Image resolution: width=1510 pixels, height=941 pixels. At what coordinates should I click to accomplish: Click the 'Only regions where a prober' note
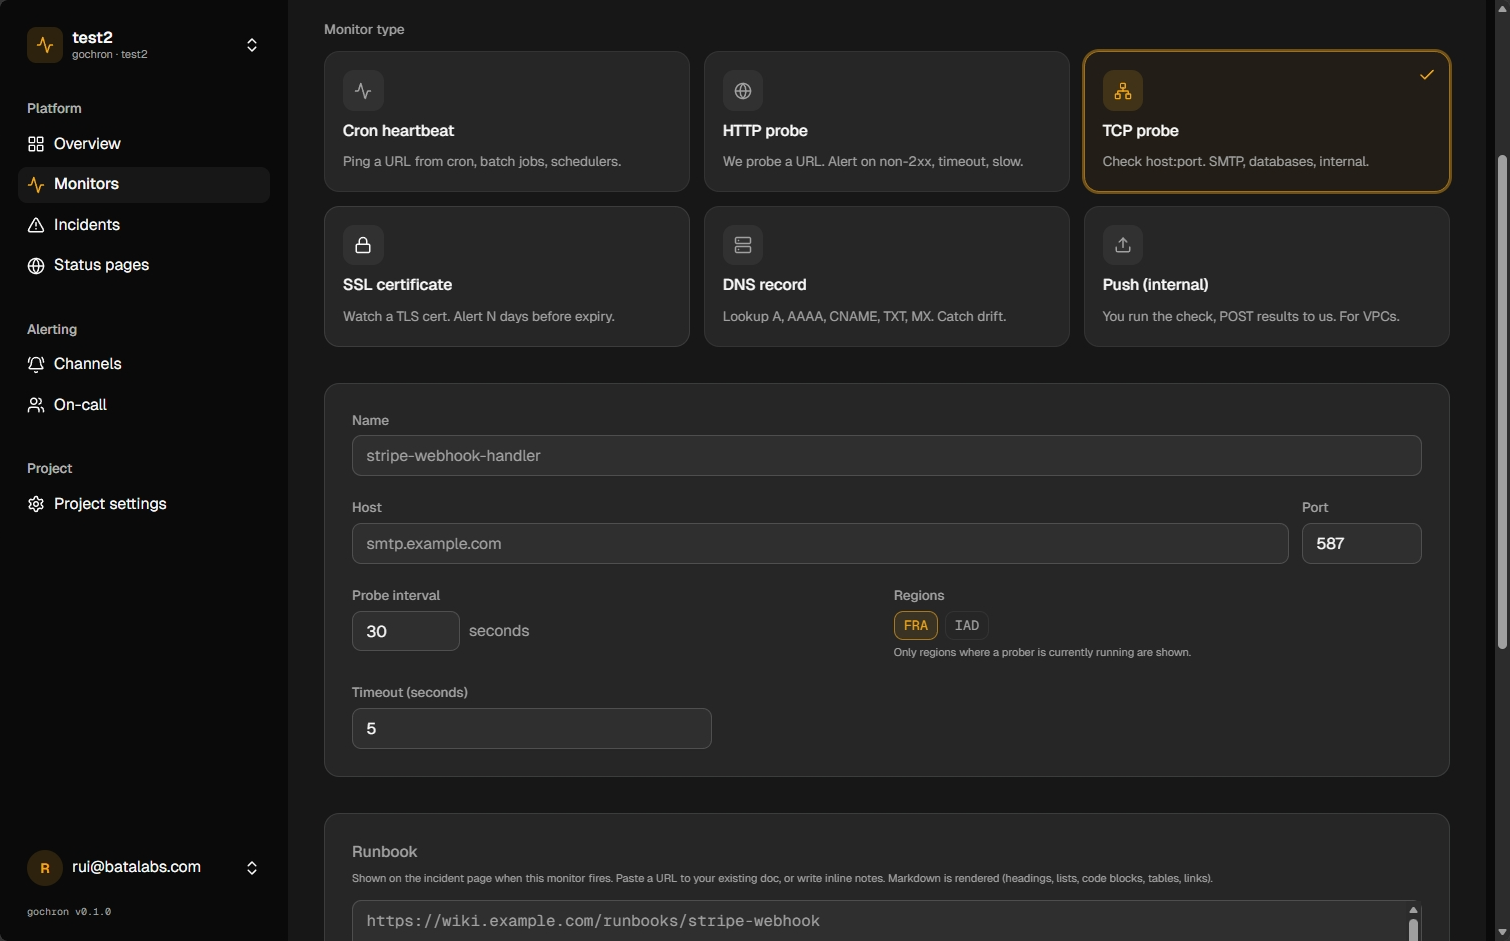pos(1042,652)
